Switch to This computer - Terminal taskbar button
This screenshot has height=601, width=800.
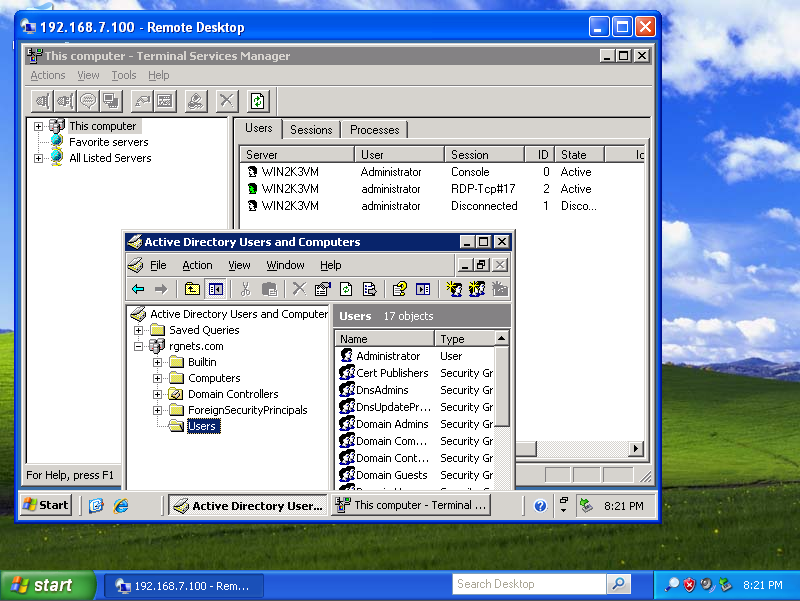click(411, 505)
